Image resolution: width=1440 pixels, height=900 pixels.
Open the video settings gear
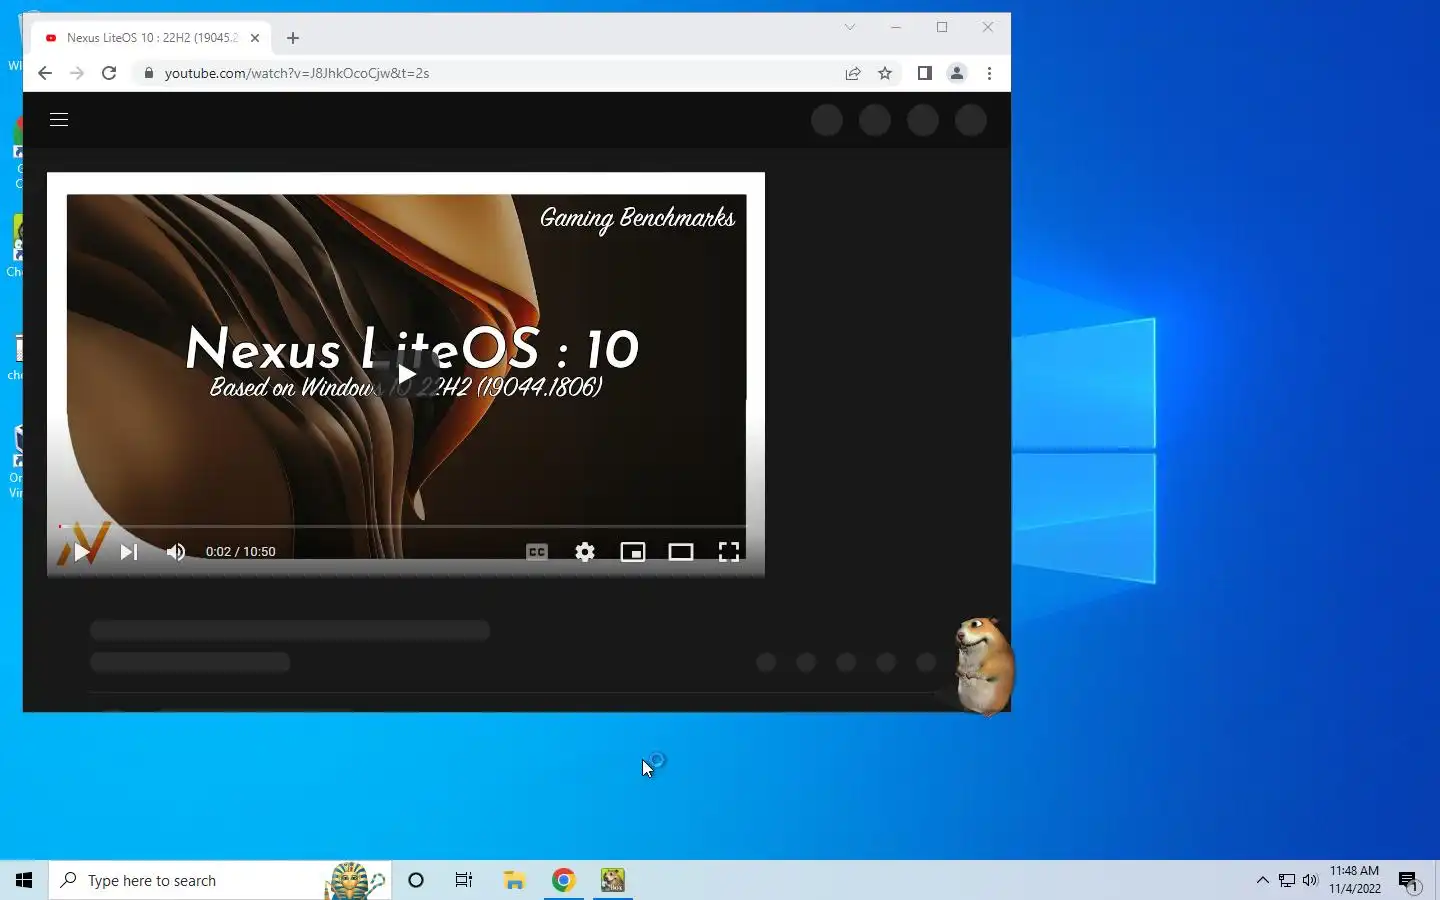click(x=585, y=552)
